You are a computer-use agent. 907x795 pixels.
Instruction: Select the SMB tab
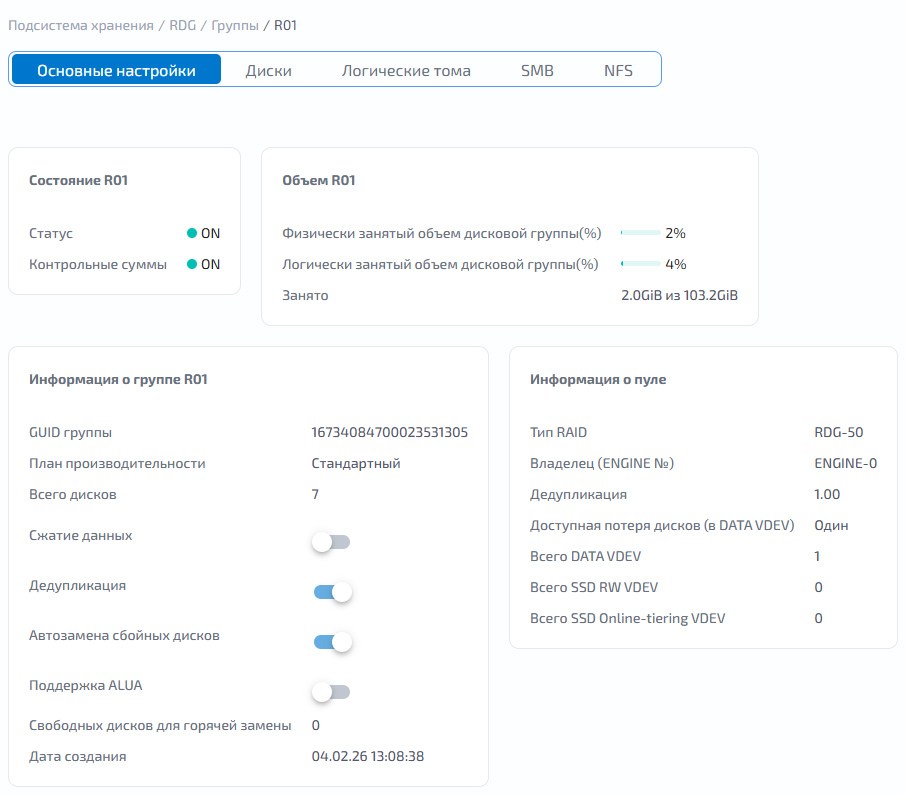pos(537,71)
